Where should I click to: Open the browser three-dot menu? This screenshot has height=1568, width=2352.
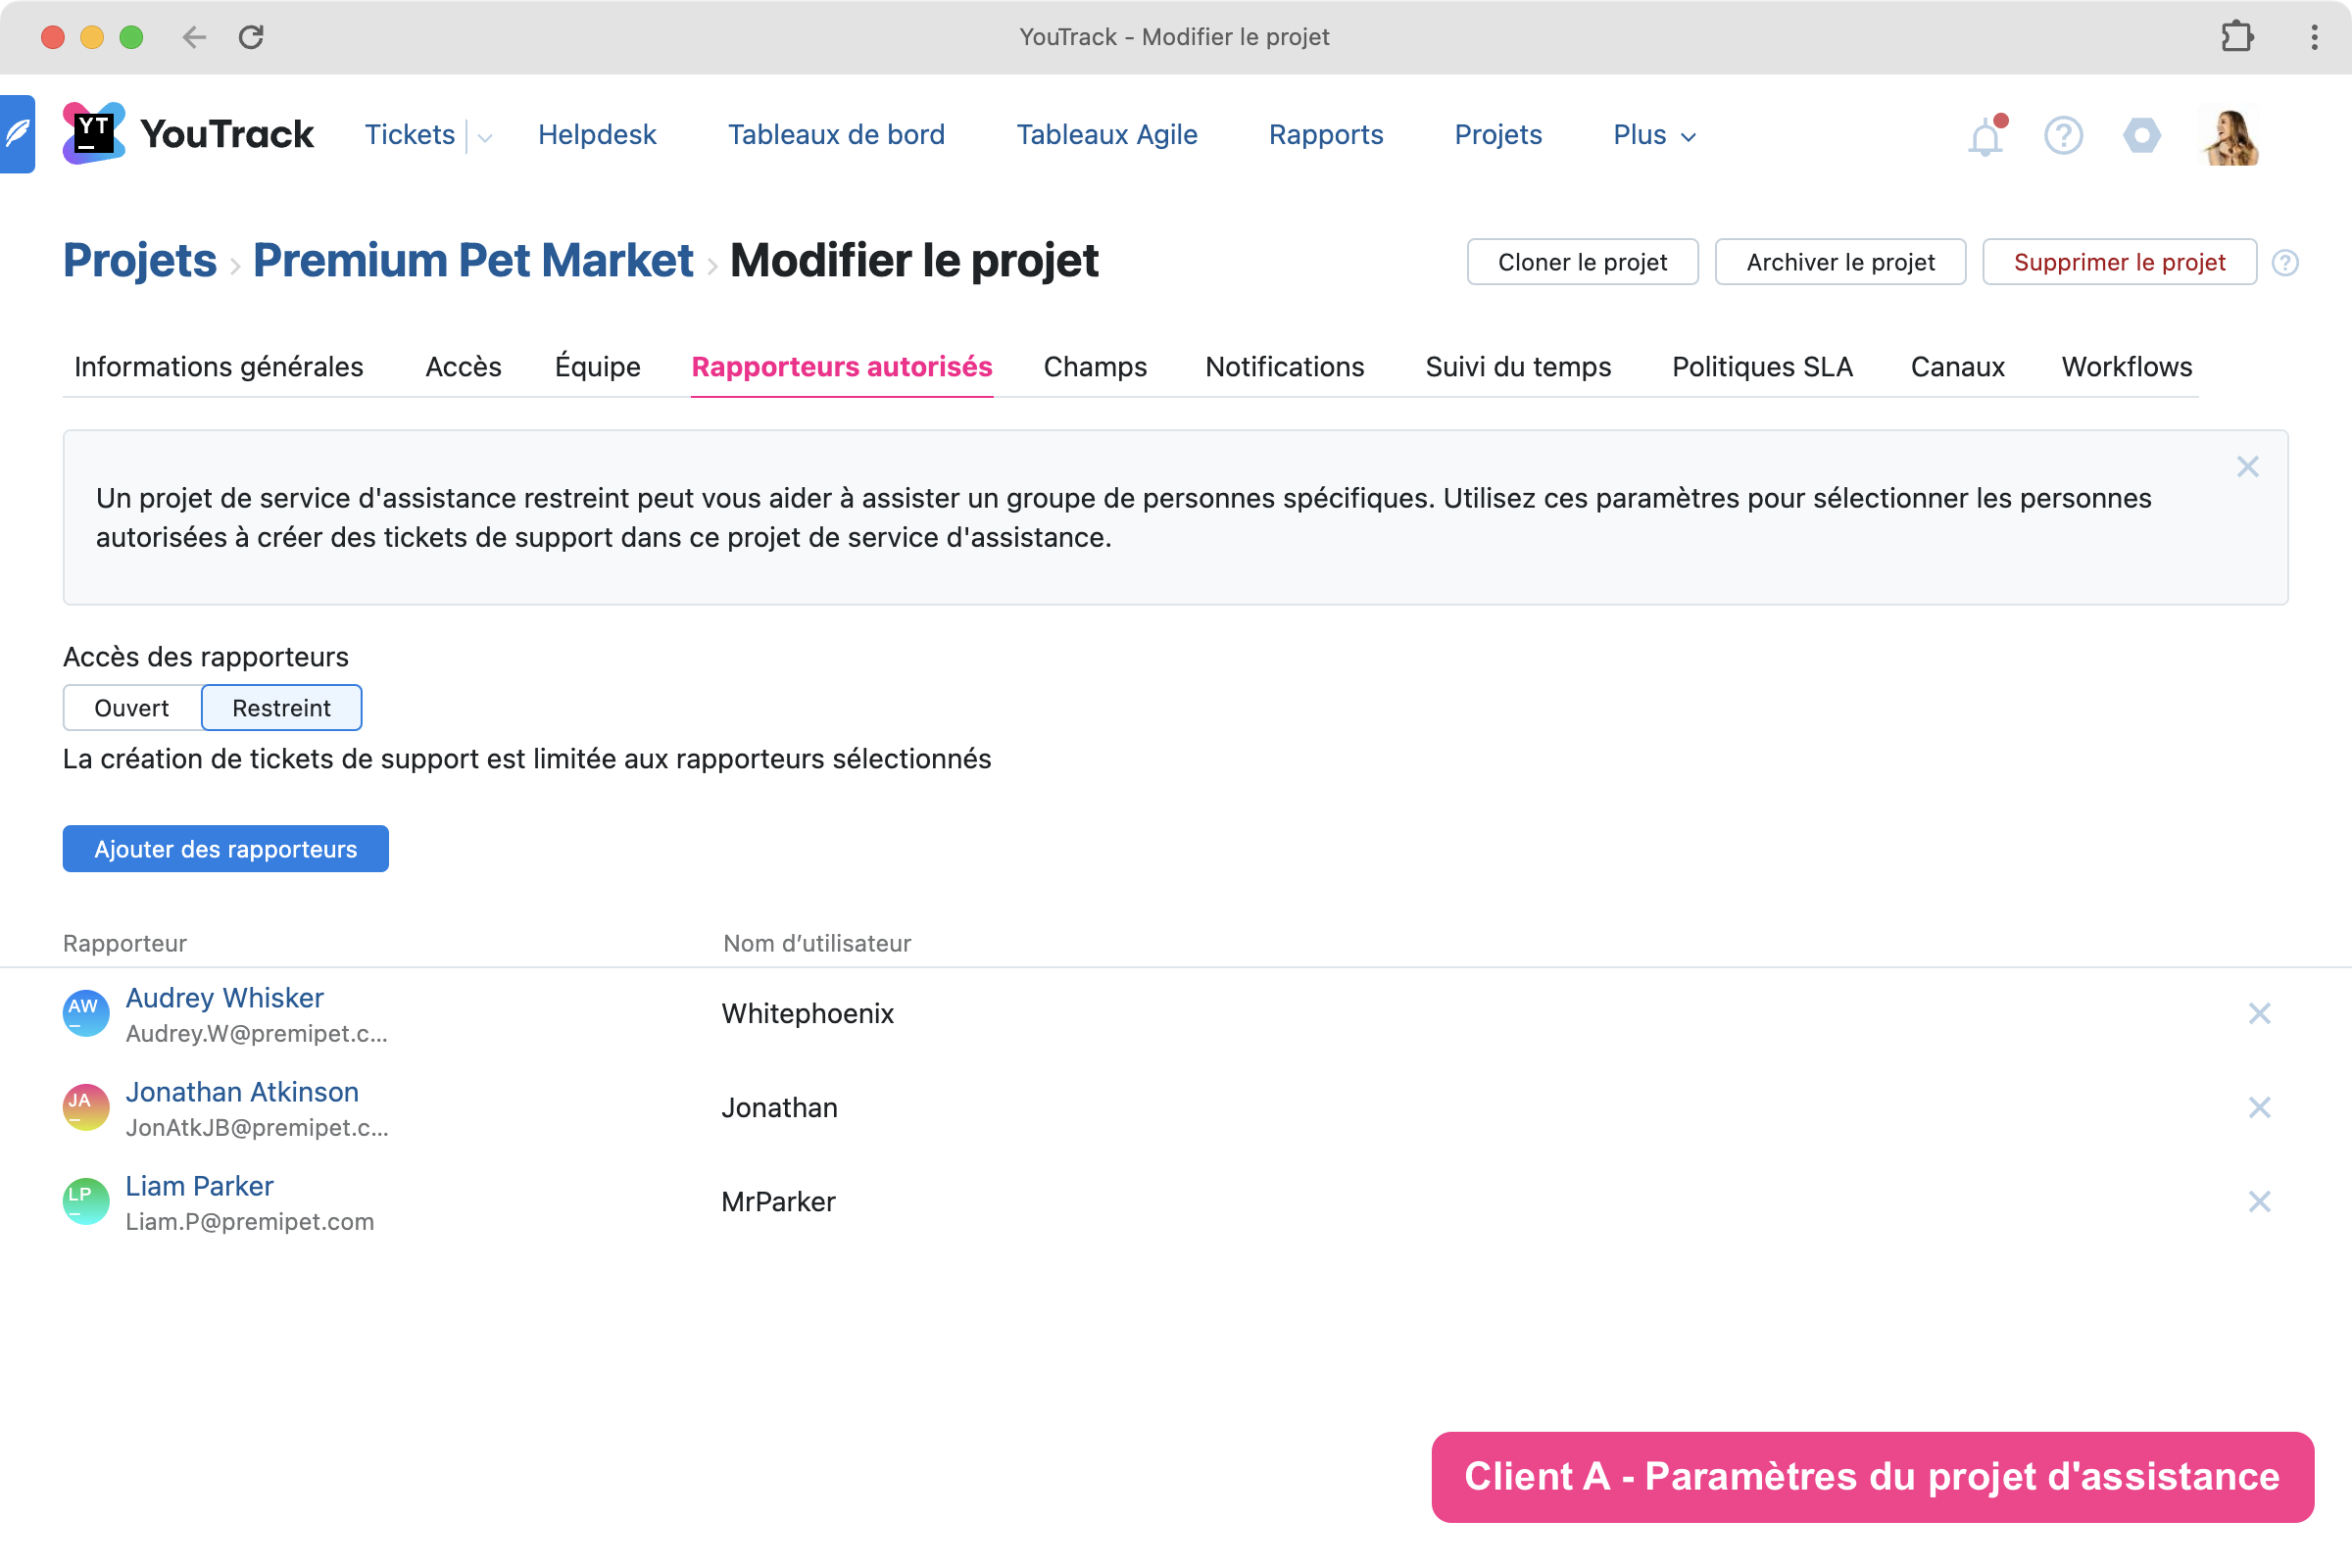point(2313,37)
